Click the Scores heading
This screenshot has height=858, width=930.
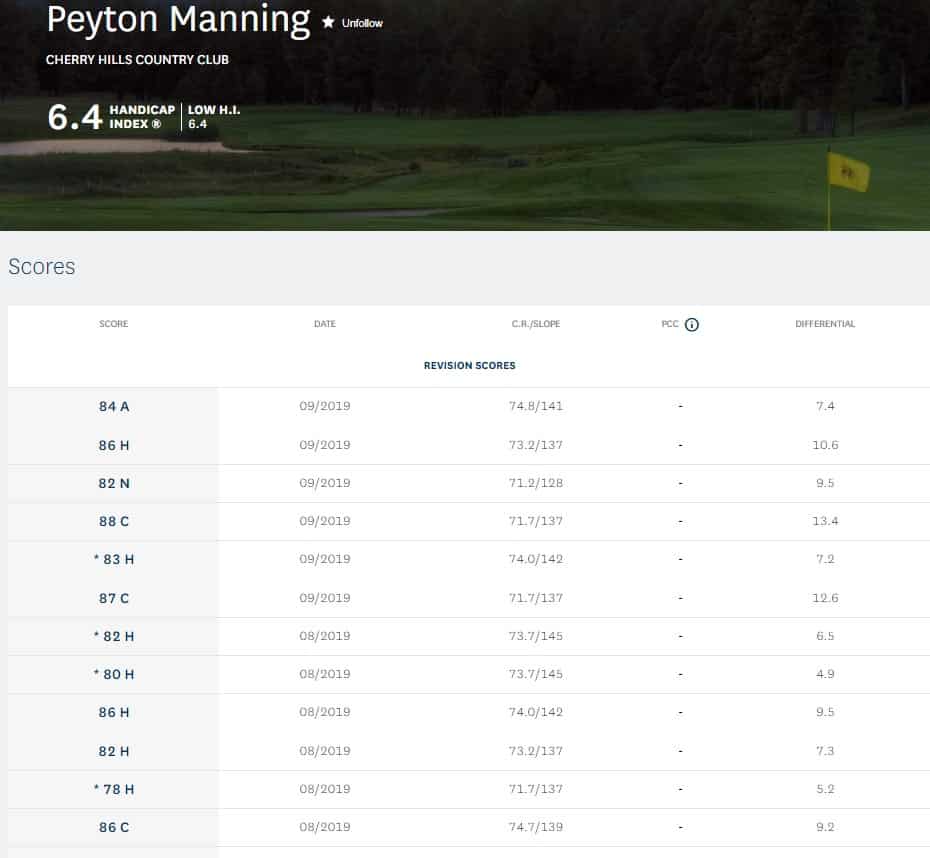[42, 267]
